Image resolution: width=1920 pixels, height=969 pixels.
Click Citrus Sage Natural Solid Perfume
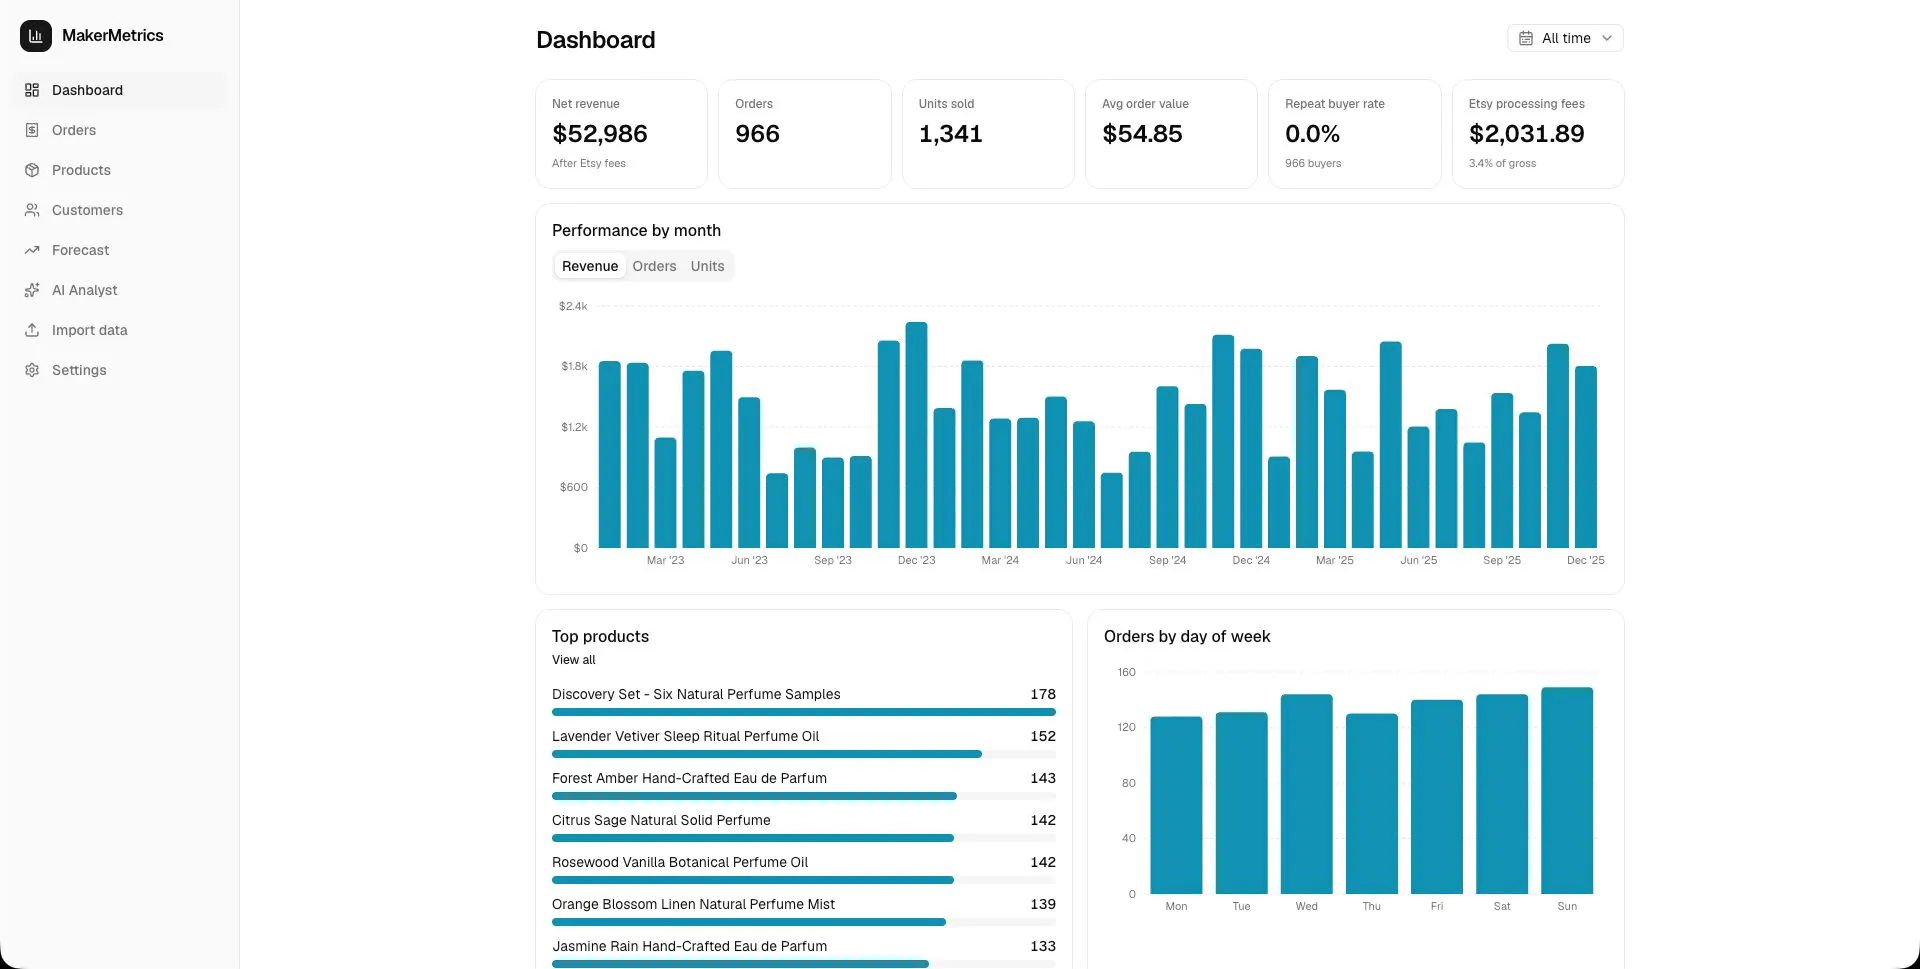tap(661, 820)
